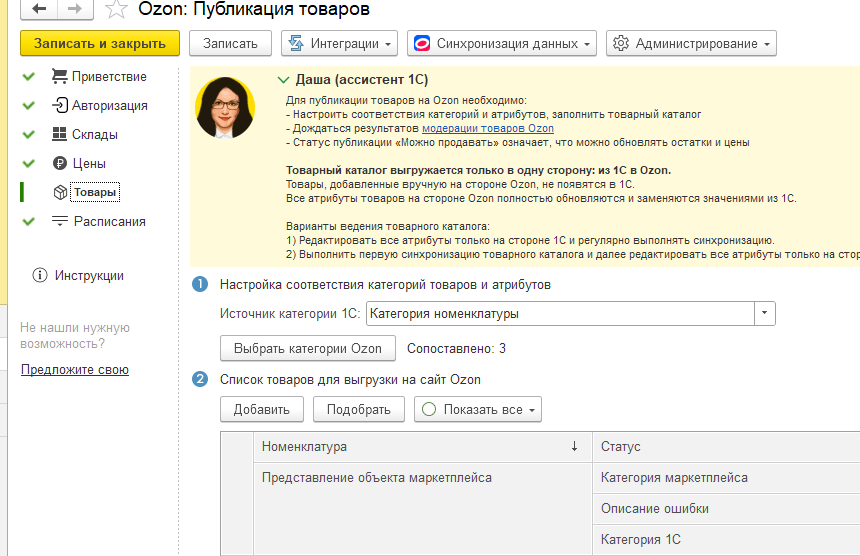This screenshot has width=860, height=556.
Task: Click Категория маркетплейса header cell
Action: [726, 478]
